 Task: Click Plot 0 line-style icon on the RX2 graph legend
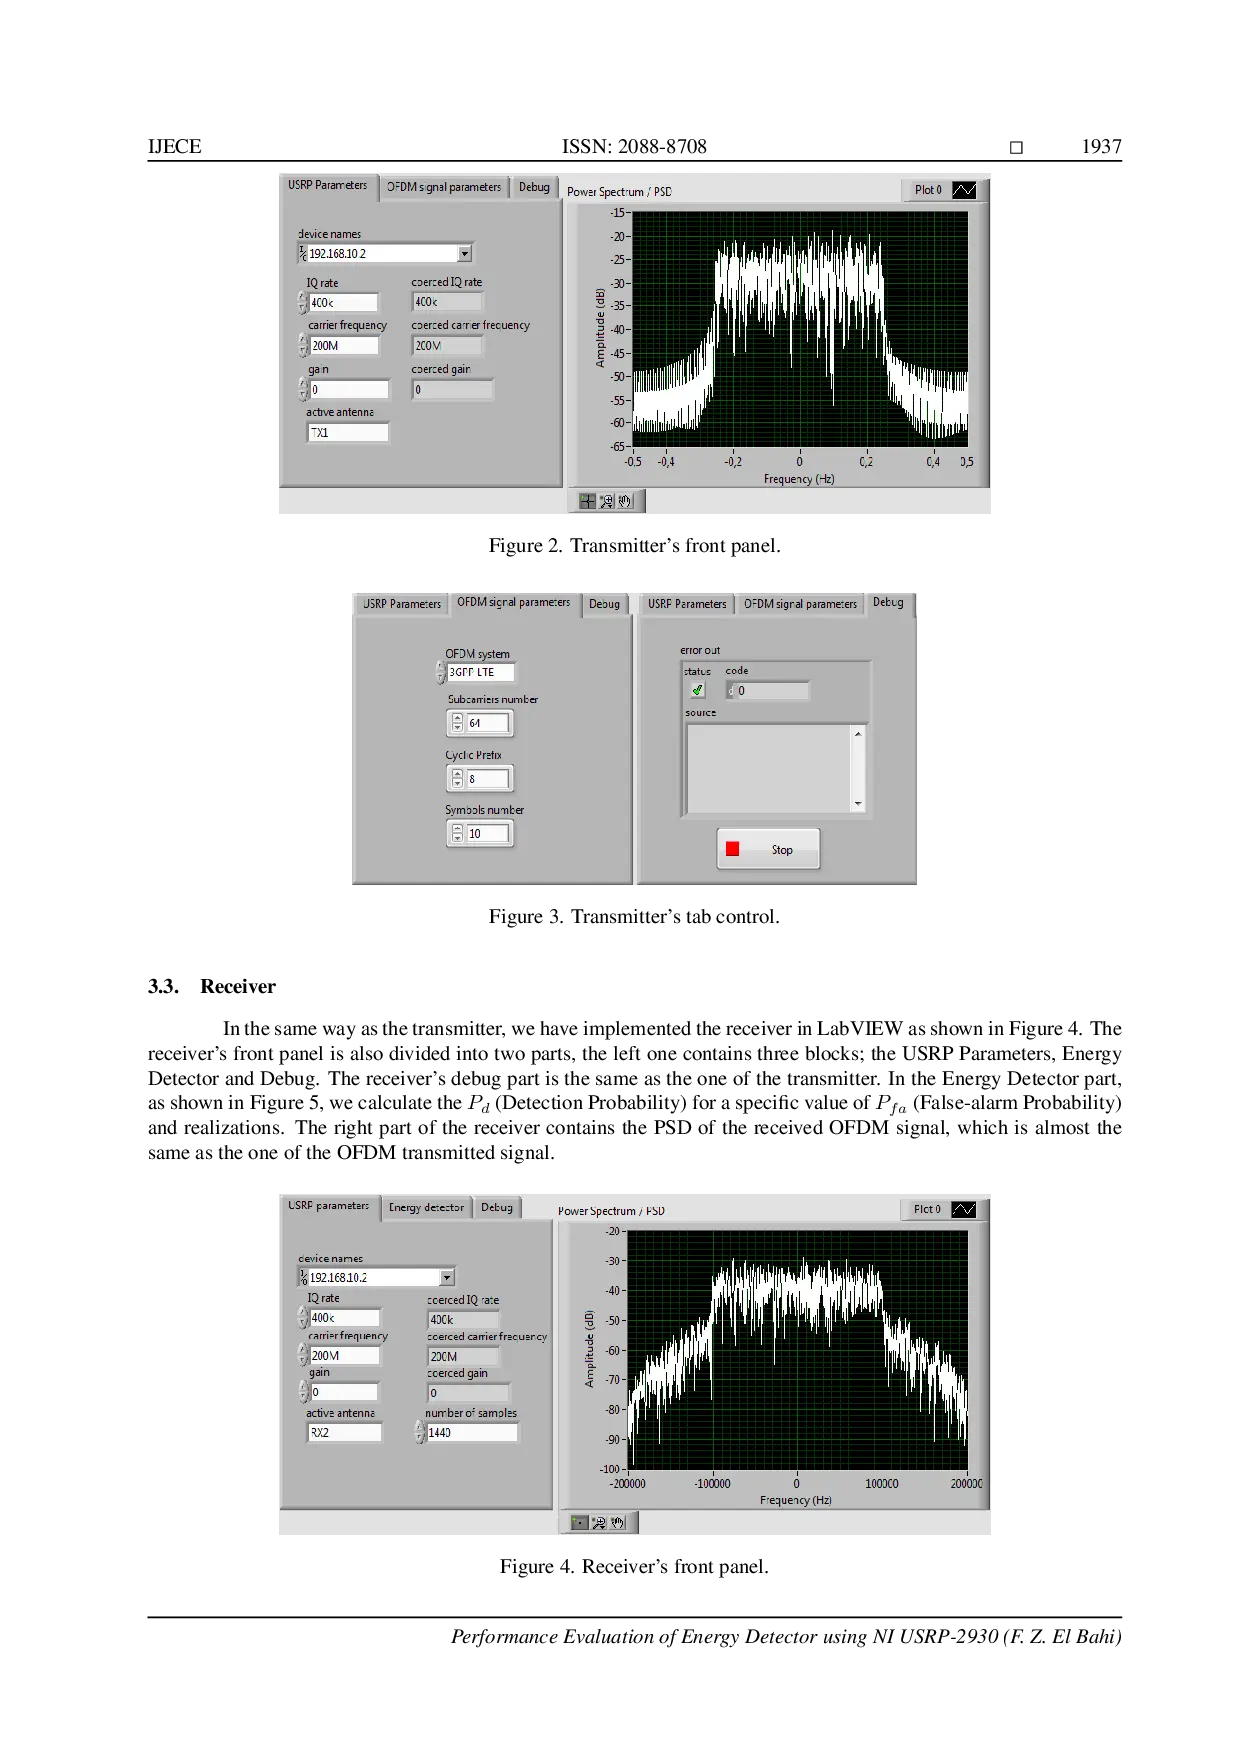963,1209
